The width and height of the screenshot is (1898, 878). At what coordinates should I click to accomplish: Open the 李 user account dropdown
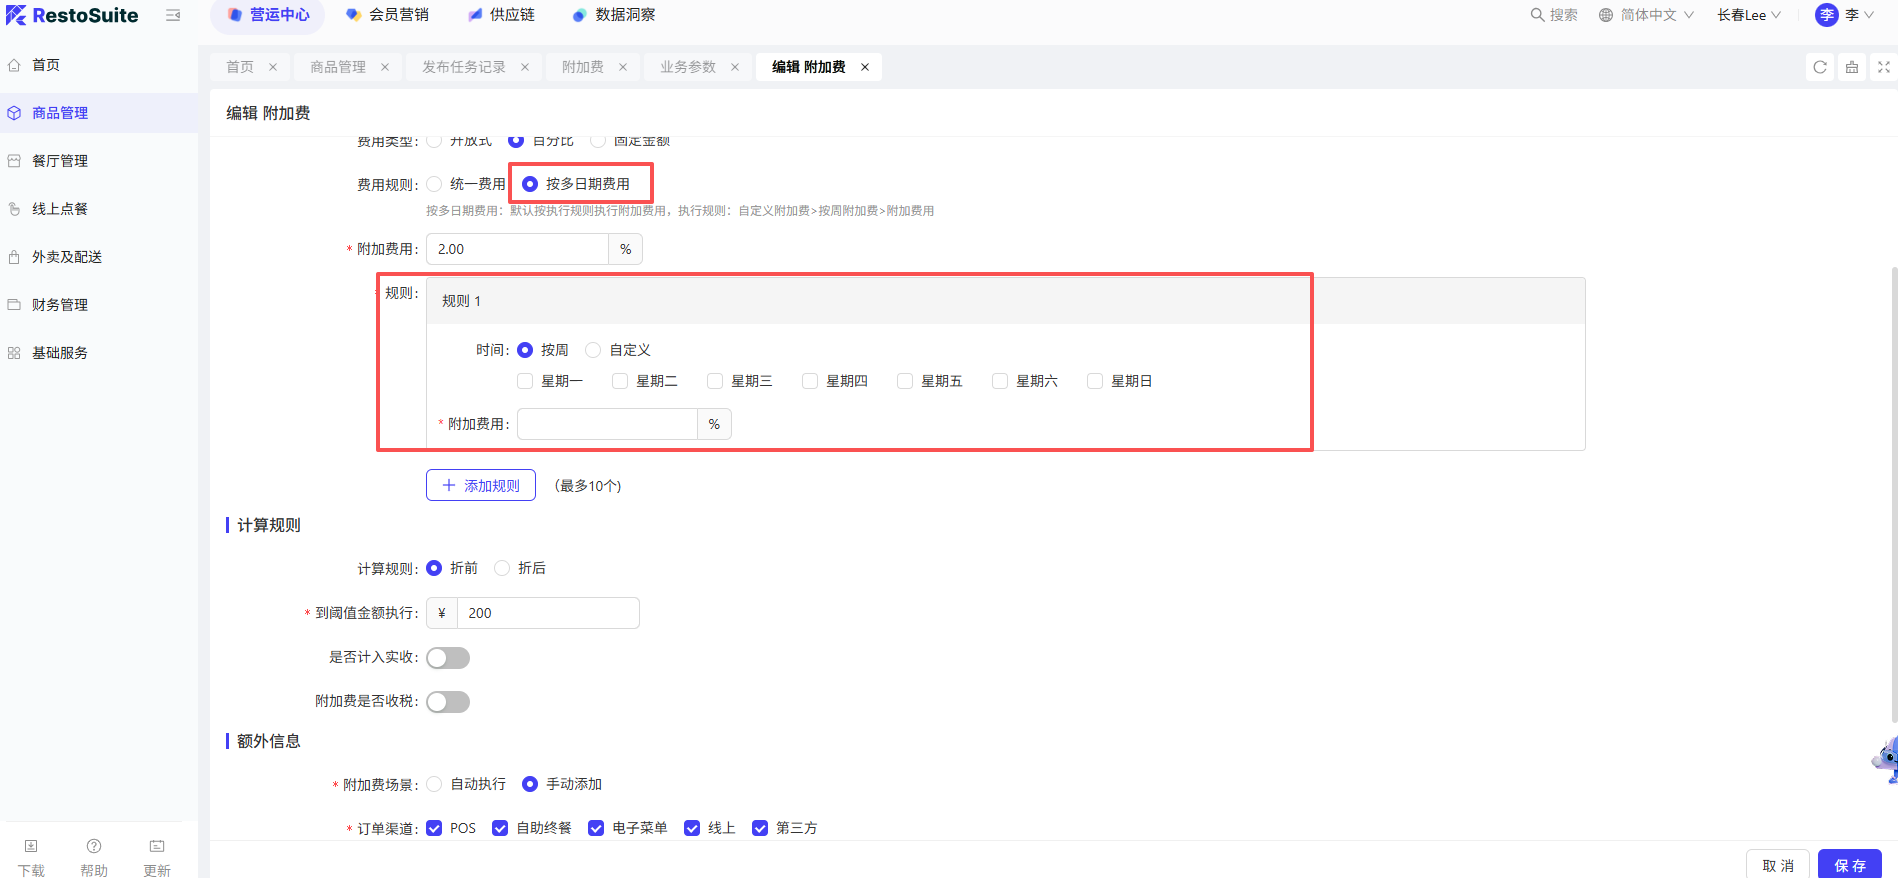coord(1844,15)
